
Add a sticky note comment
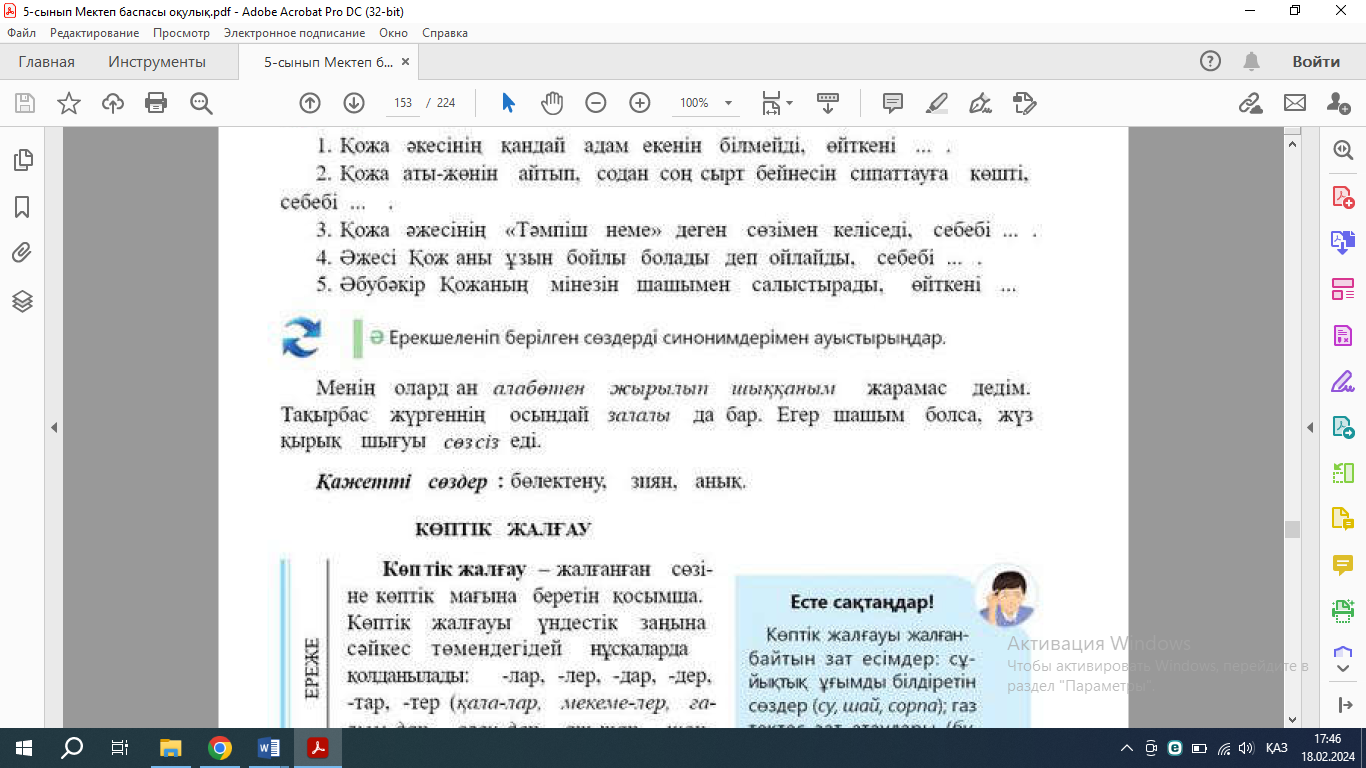tap(893, 103)
